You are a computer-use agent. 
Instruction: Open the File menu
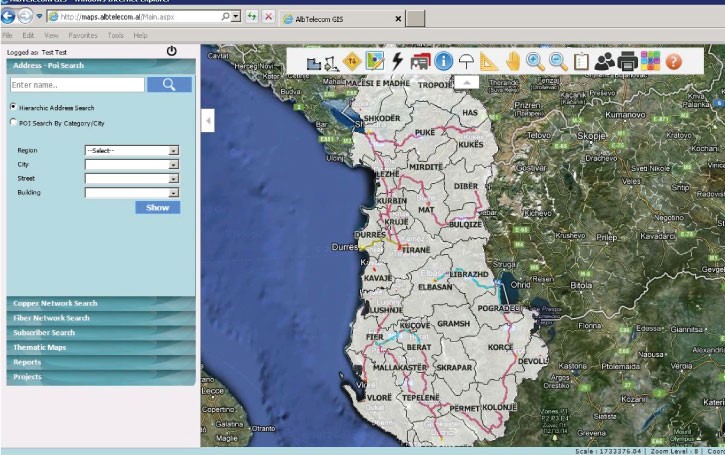(7, 35)
